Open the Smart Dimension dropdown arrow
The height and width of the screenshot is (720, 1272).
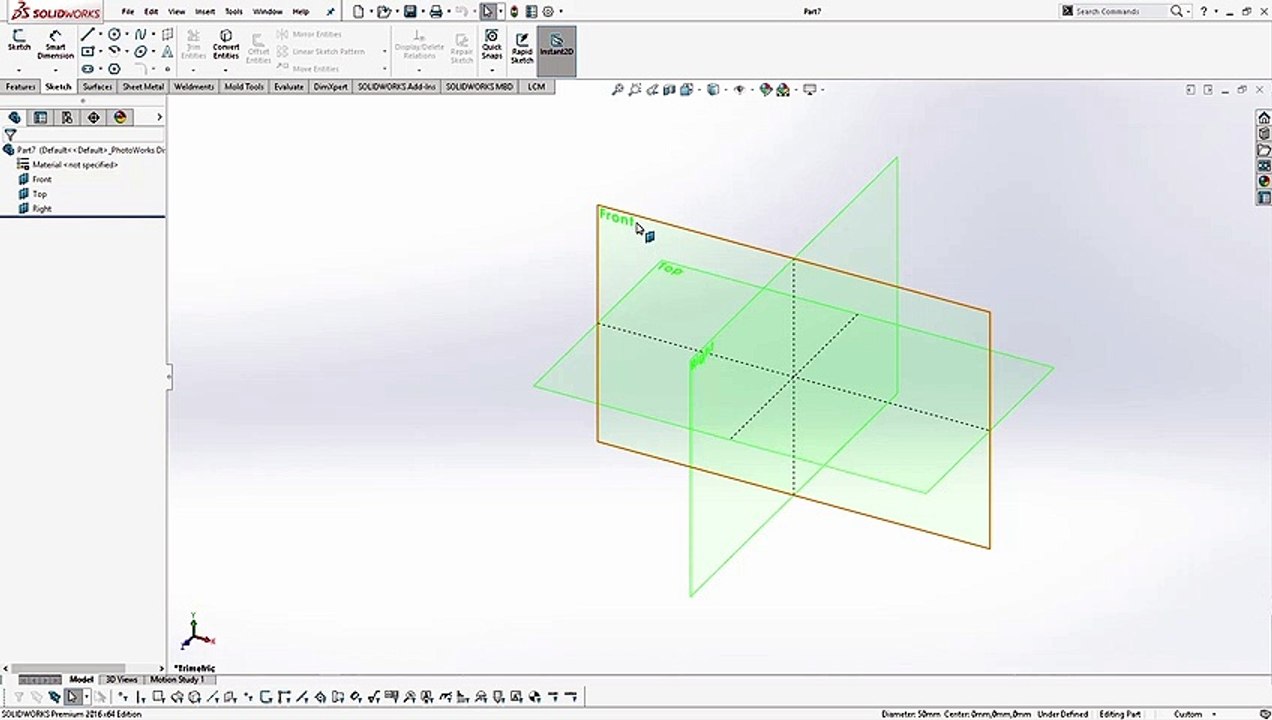55,70
